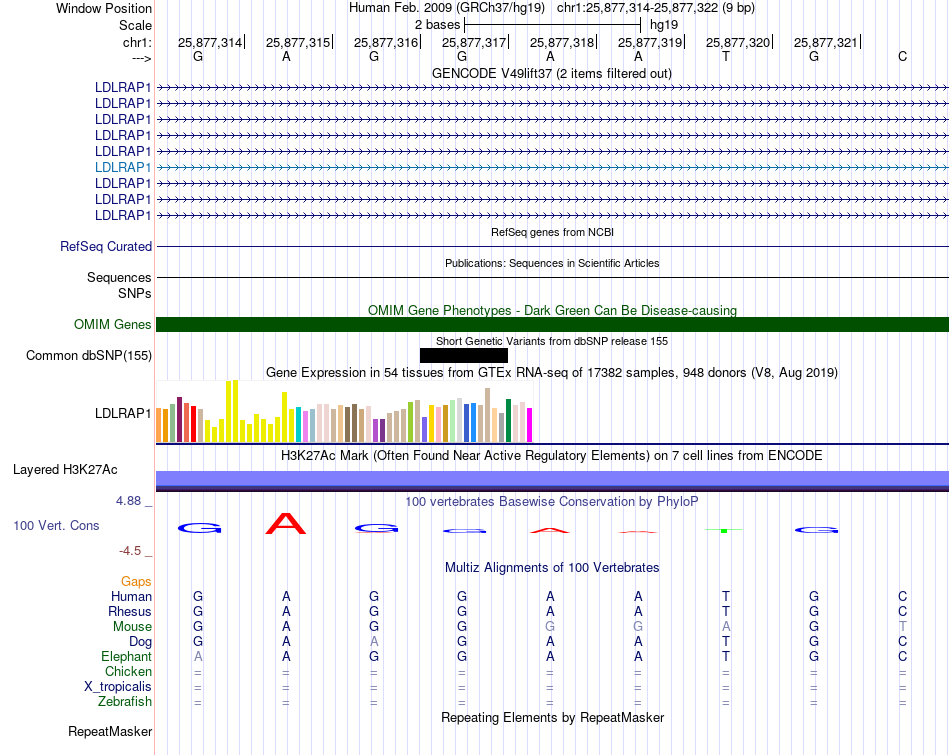Click gray A in the Dog row
This screenshot has width=950, height=755.
tap(374, 641)
